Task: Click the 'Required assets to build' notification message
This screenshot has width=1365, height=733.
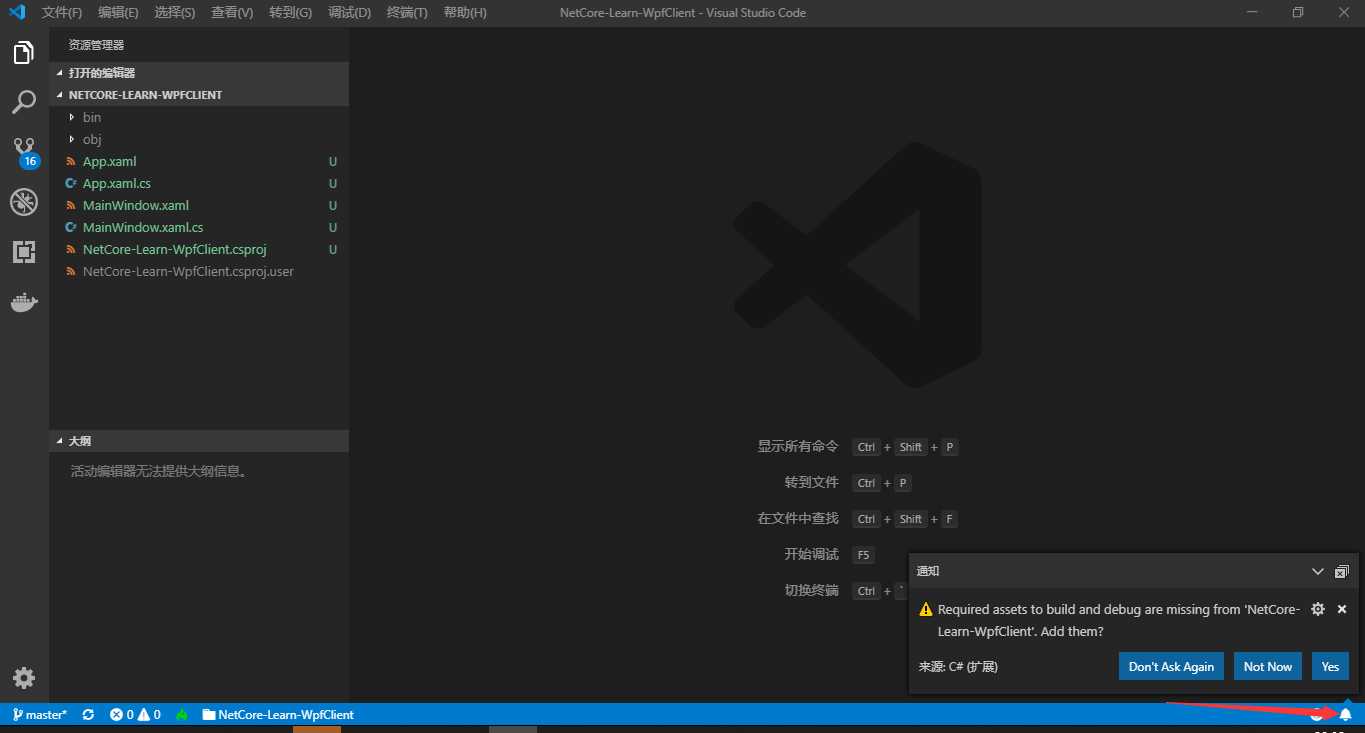Action: pyautogui.click(x=1119, y=620)
